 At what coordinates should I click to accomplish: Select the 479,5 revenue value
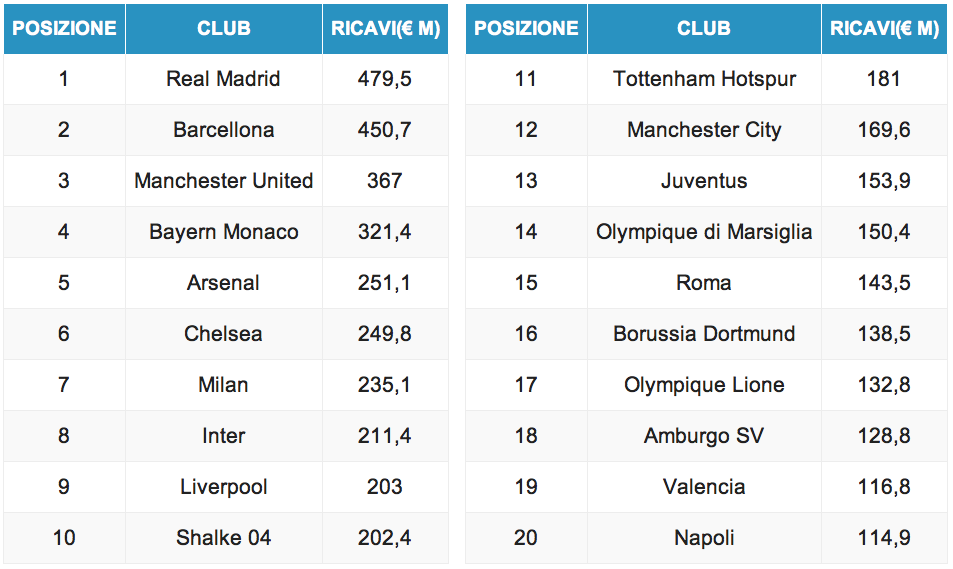[x=384, y=79]
